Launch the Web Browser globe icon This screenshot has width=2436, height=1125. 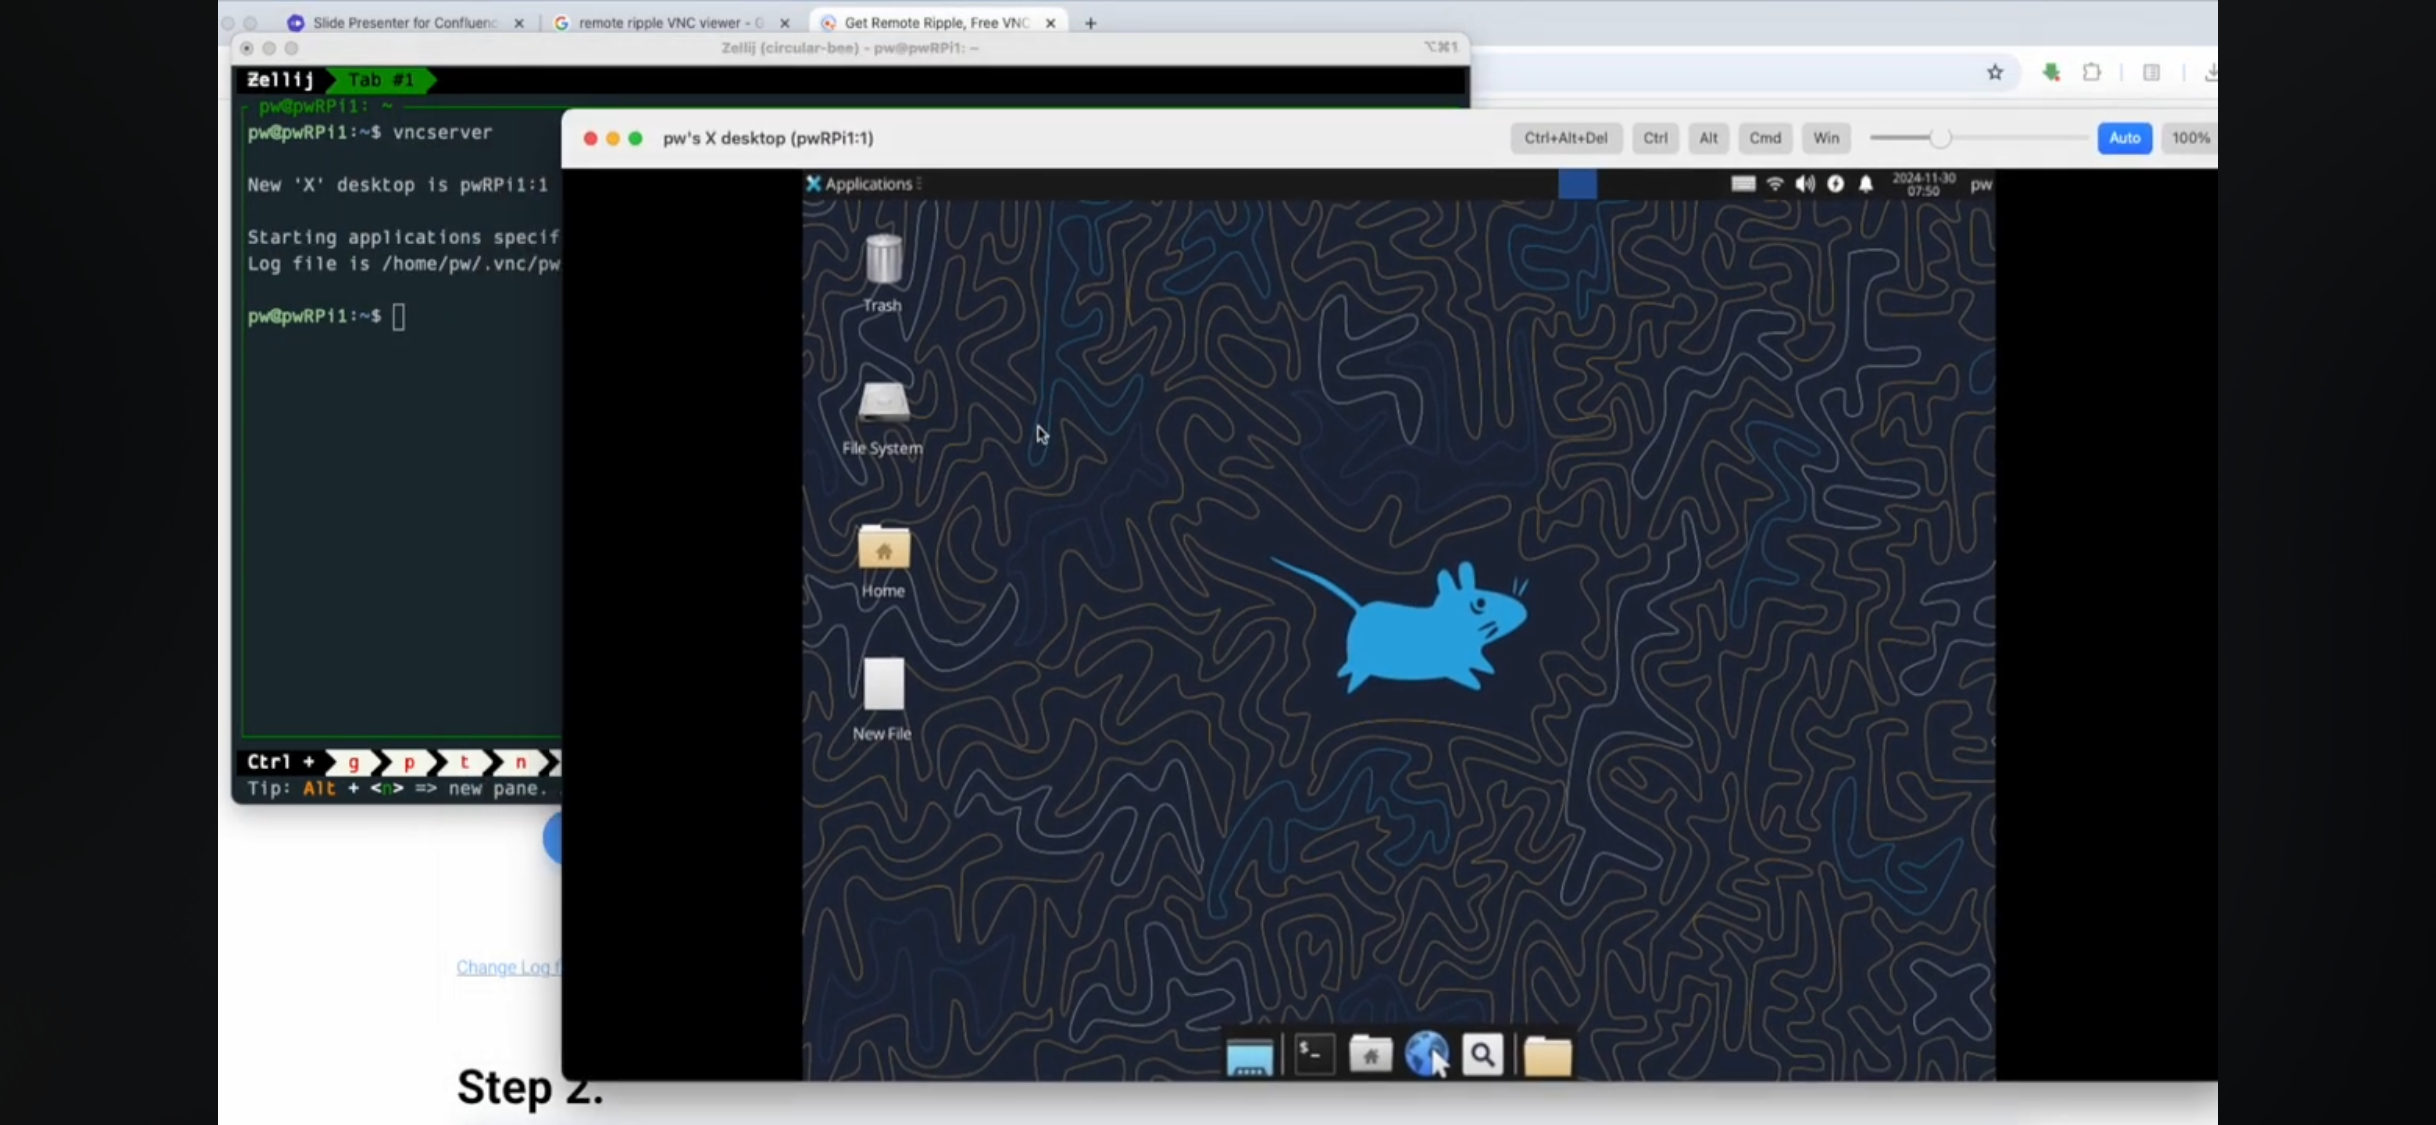(x=1425, y=1054)
